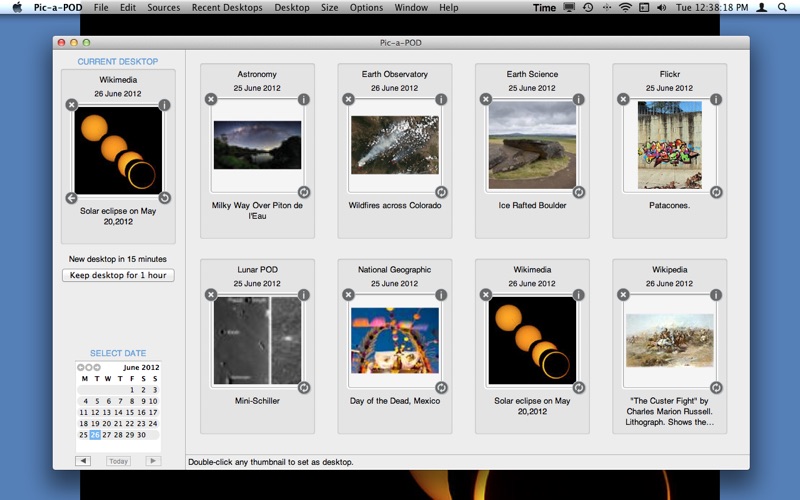Reload the current desktop Wikimedia image
Image resolution: width=800 pixels, height=500 pixels.
tap(165, 197)
